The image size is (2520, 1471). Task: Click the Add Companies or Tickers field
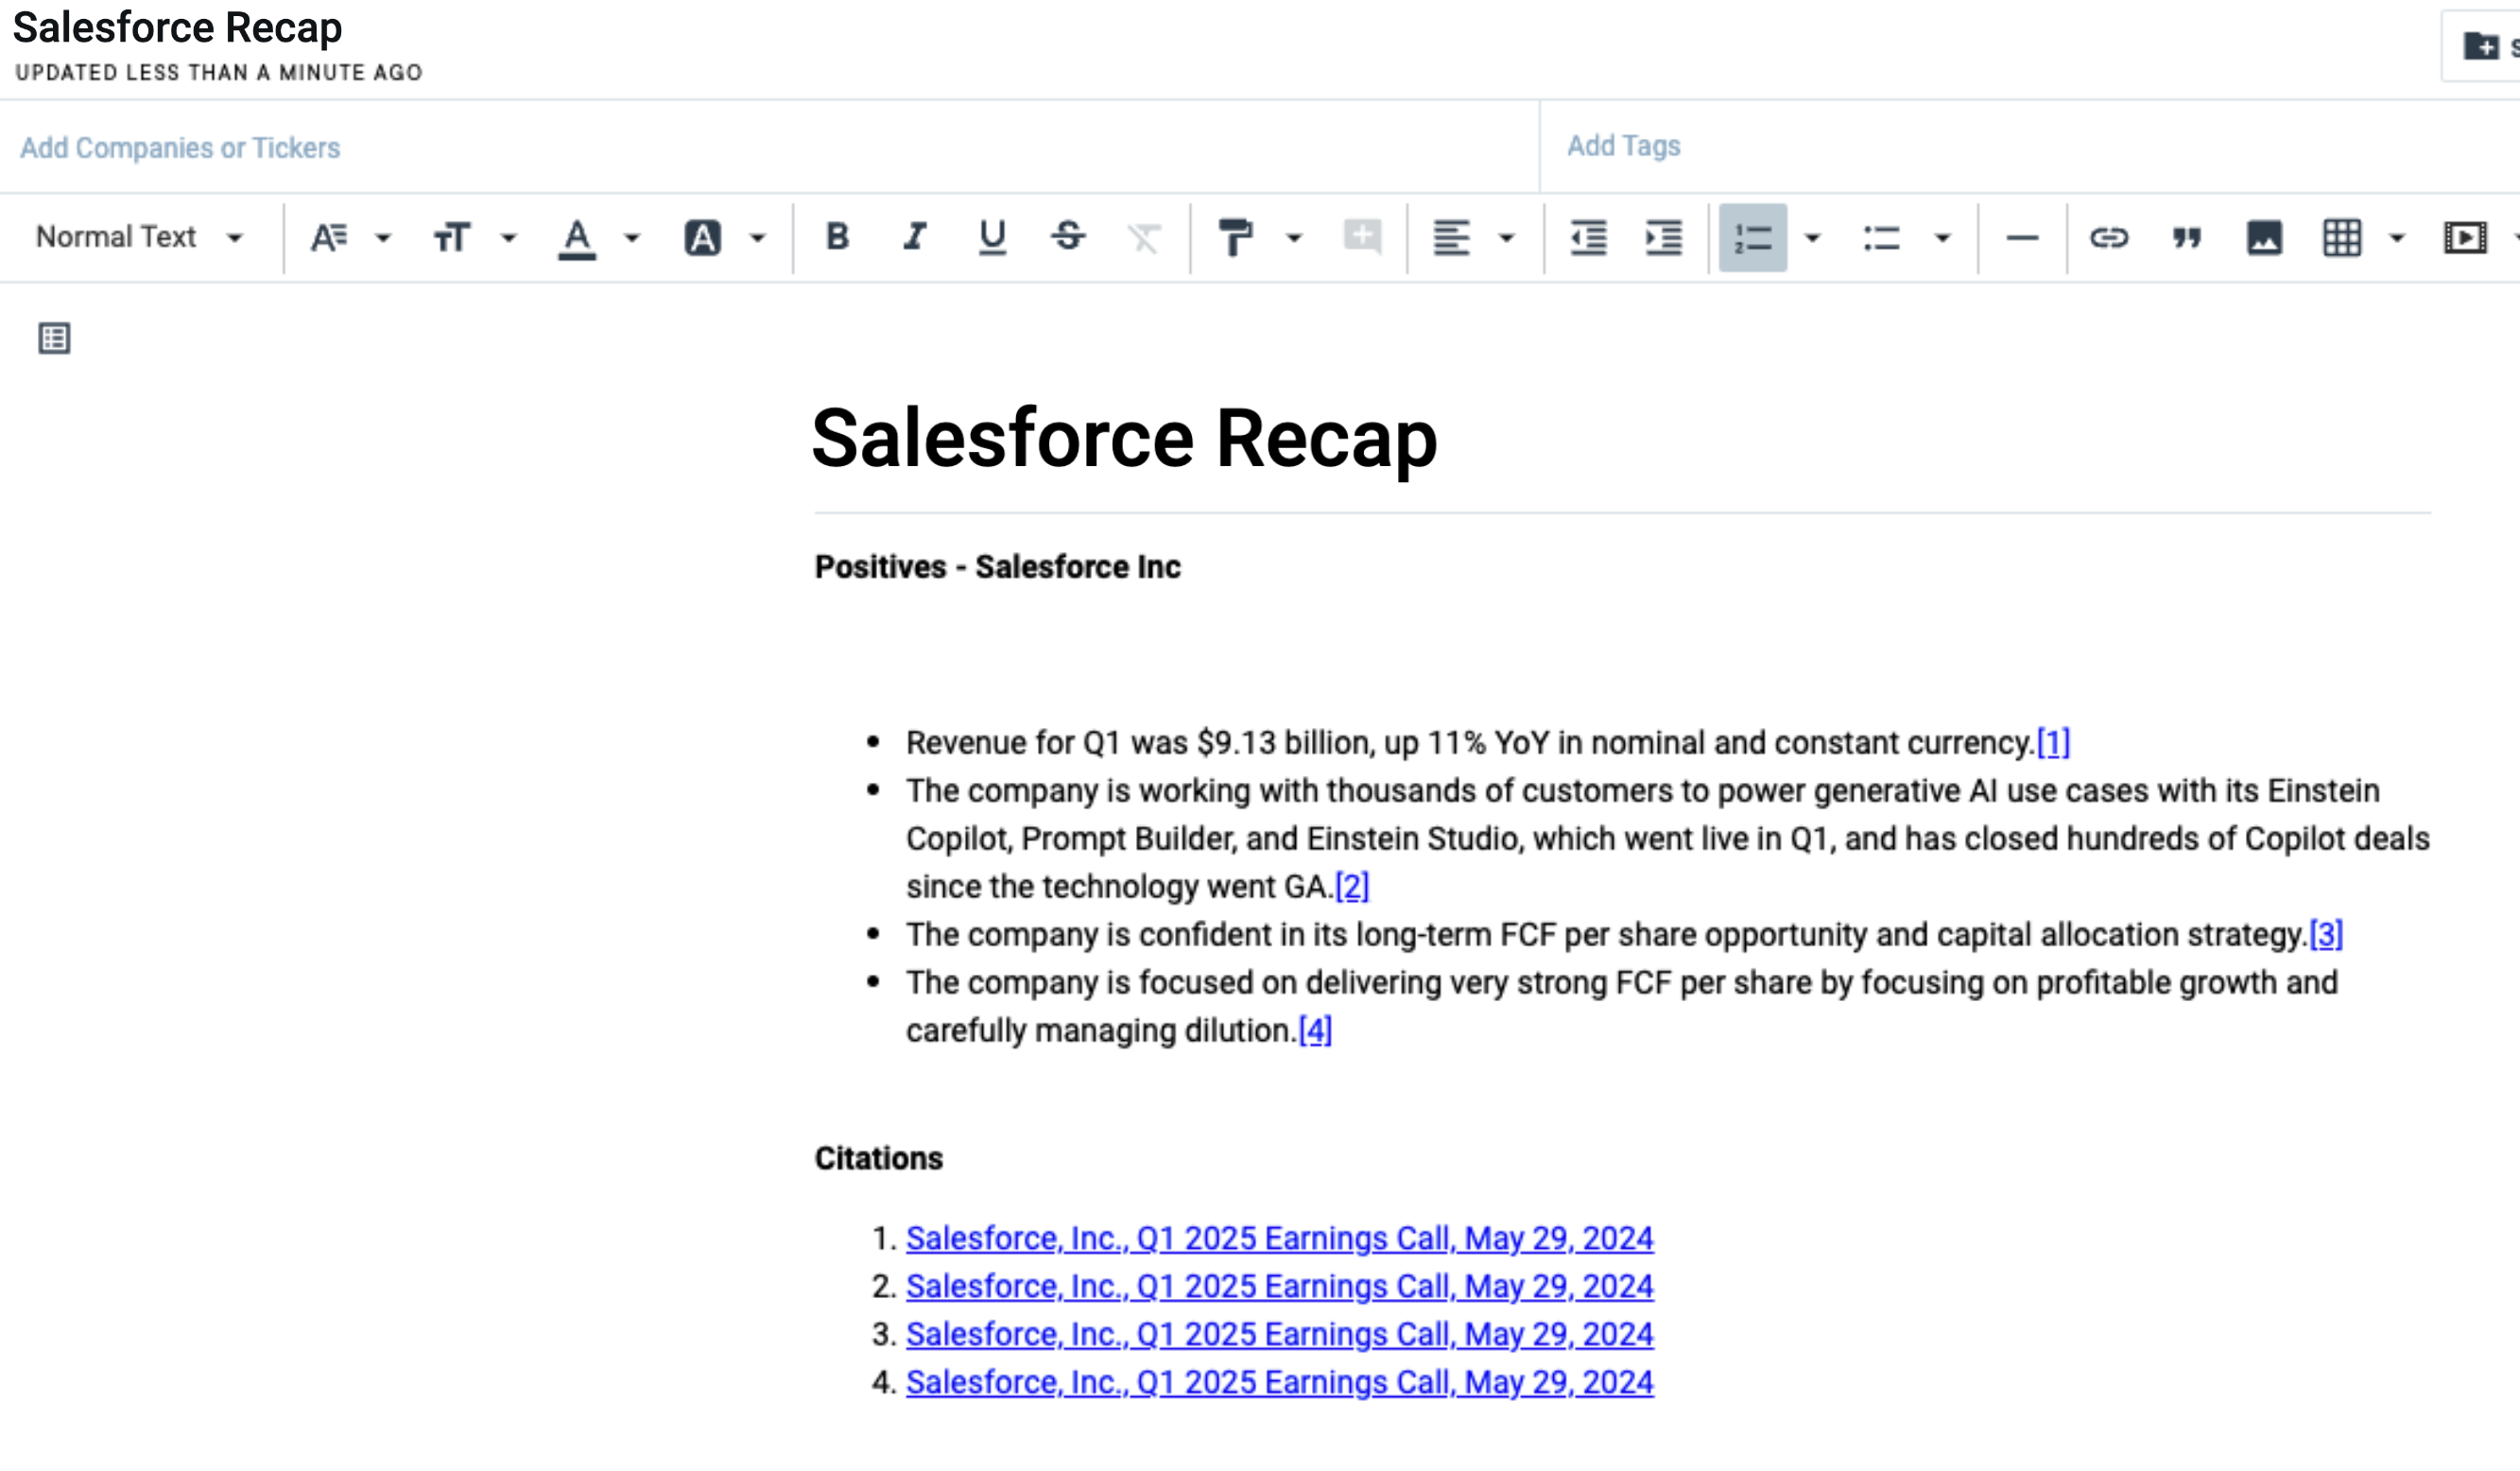768,147
